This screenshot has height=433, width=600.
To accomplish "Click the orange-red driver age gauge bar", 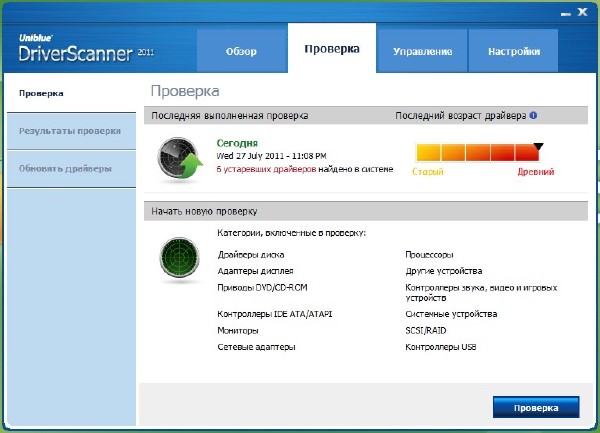I will click(x=478, y=153).
